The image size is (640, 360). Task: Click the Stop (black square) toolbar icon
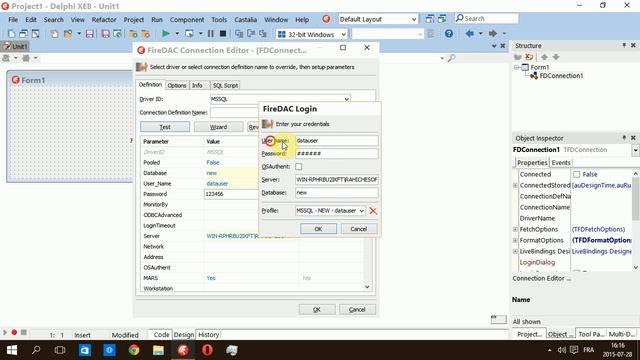[x=223, y=34]
